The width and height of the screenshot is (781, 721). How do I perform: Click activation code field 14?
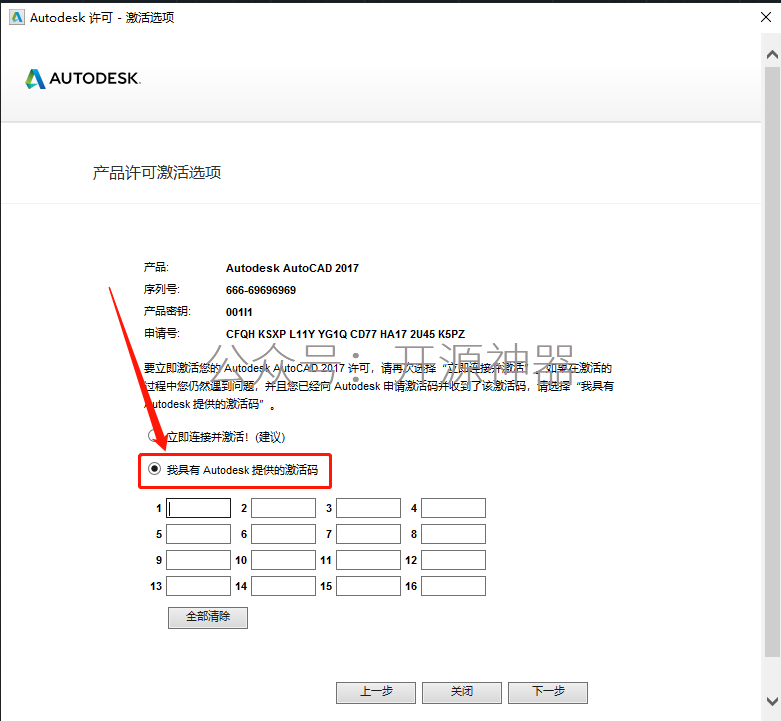point(283,586)
